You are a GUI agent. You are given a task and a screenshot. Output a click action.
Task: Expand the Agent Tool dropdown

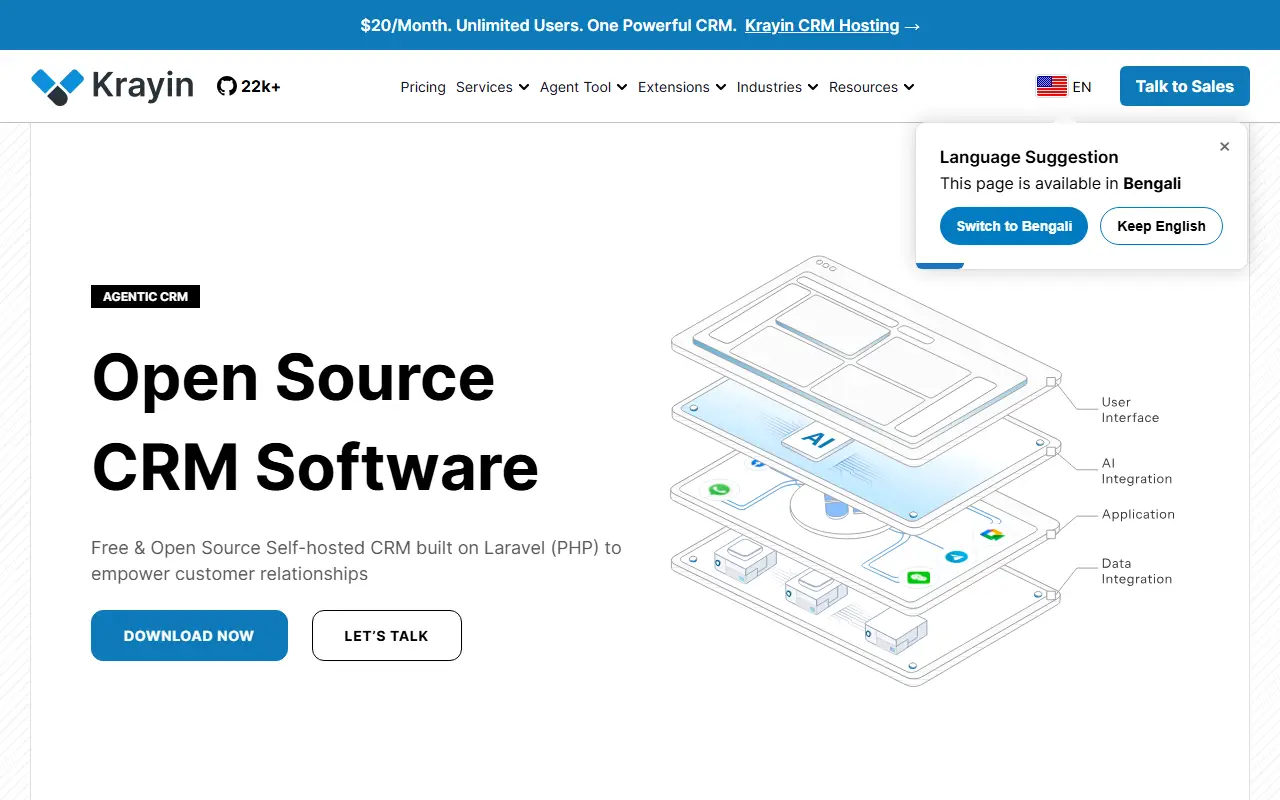(584, 87)
